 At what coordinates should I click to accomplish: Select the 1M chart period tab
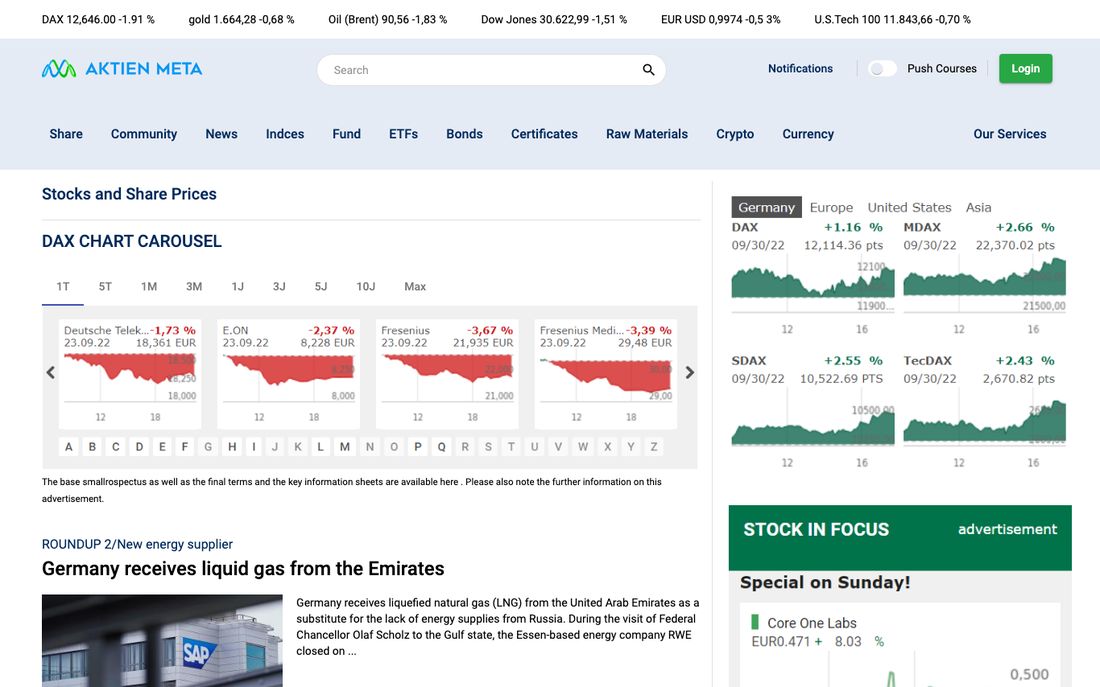[149, 286]
